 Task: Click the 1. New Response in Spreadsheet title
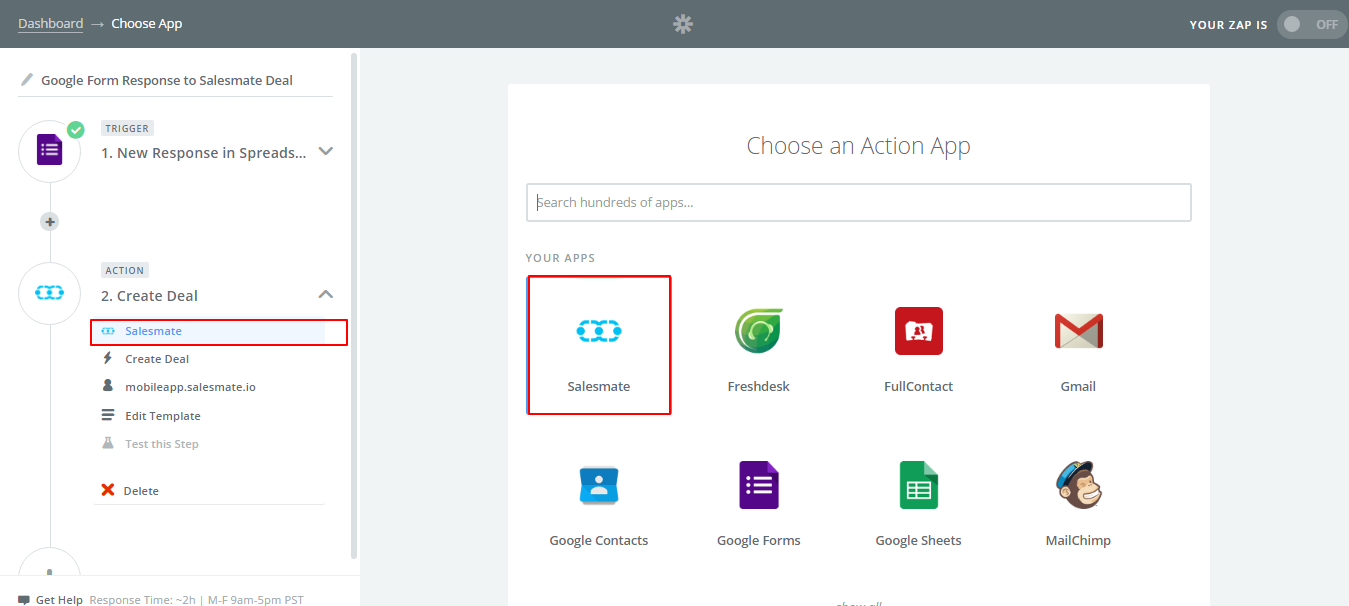click(204, 153)
